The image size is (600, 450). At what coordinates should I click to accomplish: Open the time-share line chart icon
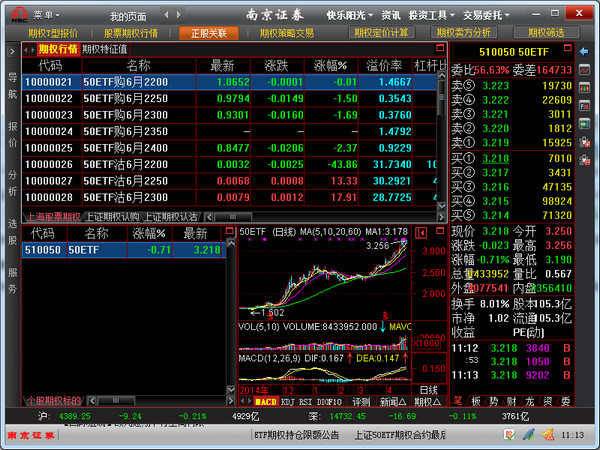click(584, 70)
